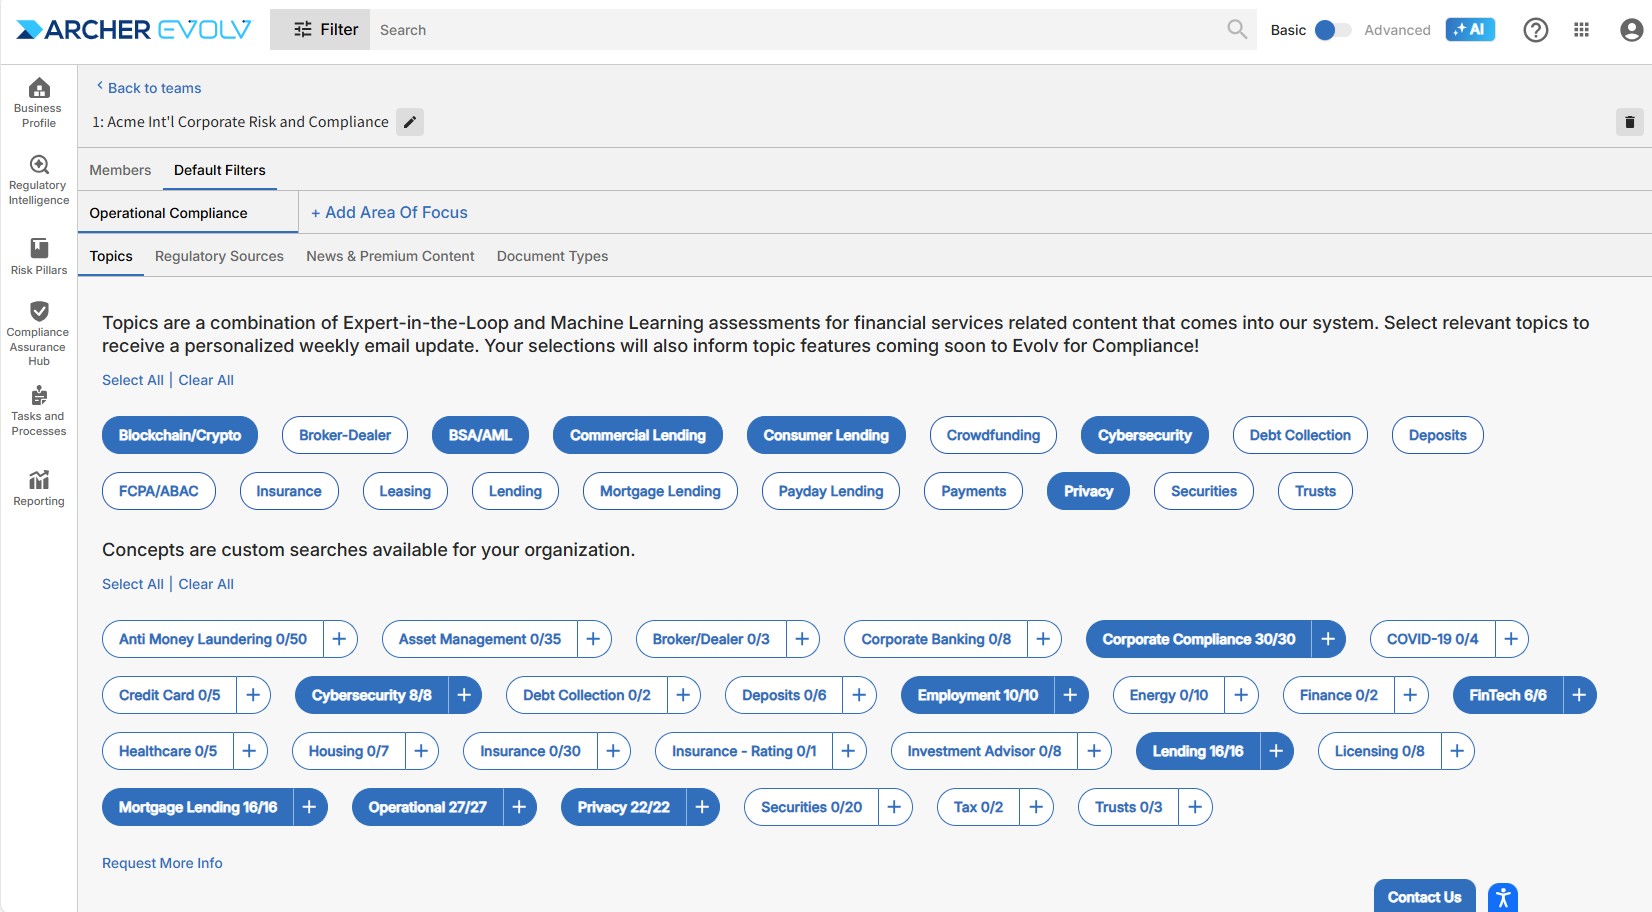Click the Back to teams link
1652x912 pixels.
pos(154,88)
